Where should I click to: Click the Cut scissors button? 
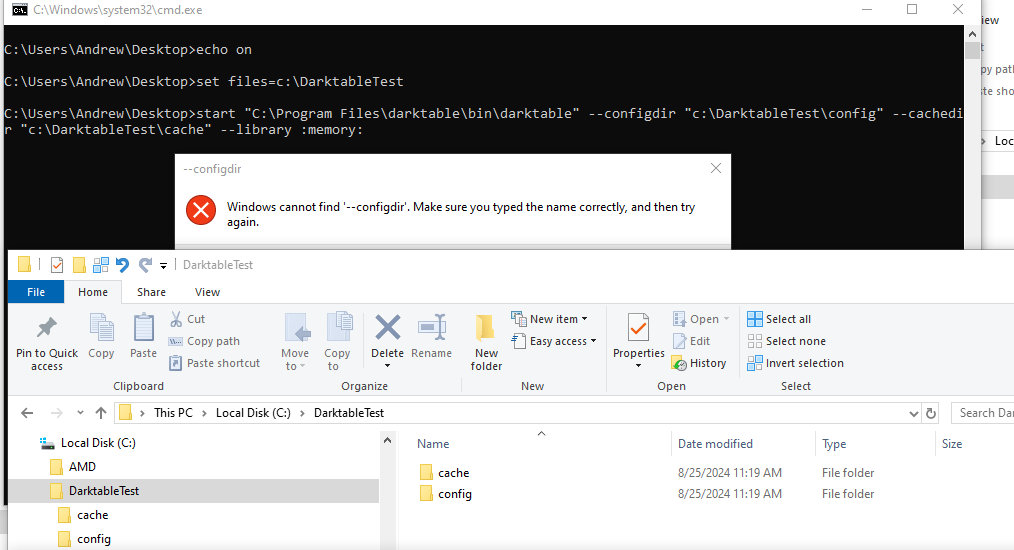click(x=187, y=319)
